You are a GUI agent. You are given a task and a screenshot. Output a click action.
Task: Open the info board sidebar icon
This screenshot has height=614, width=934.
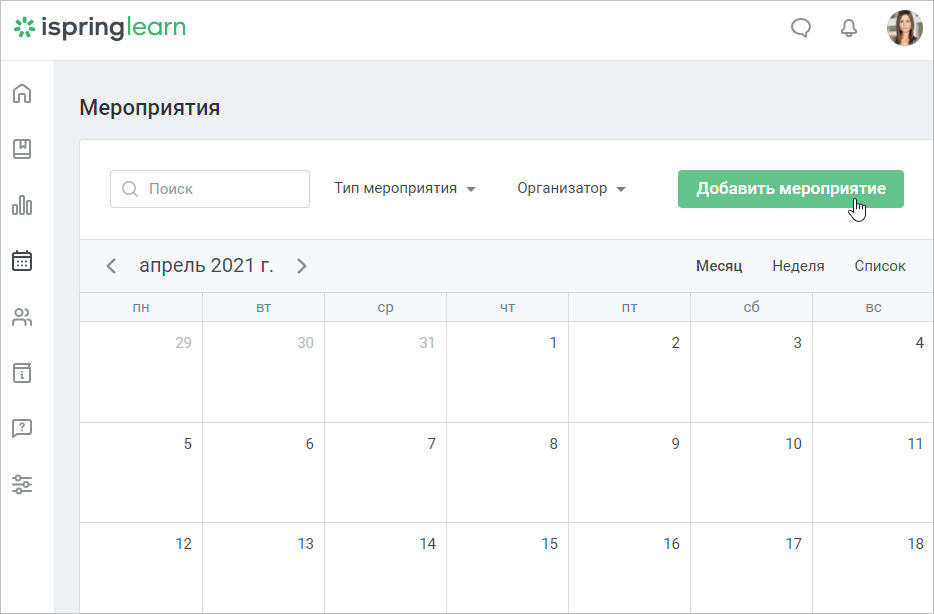point(22,373)
